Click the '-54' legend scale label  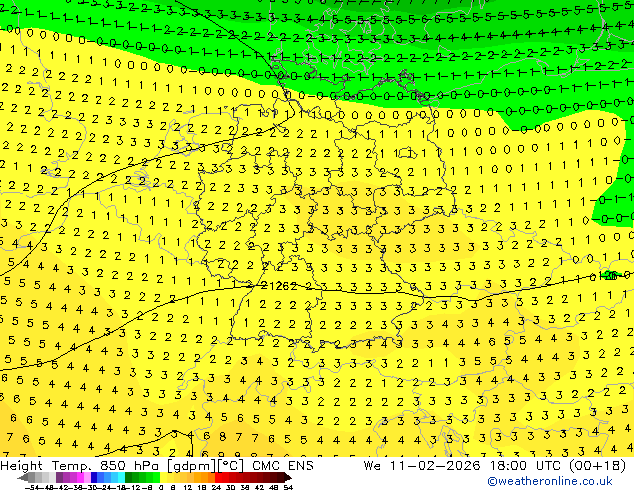[32, 487]
